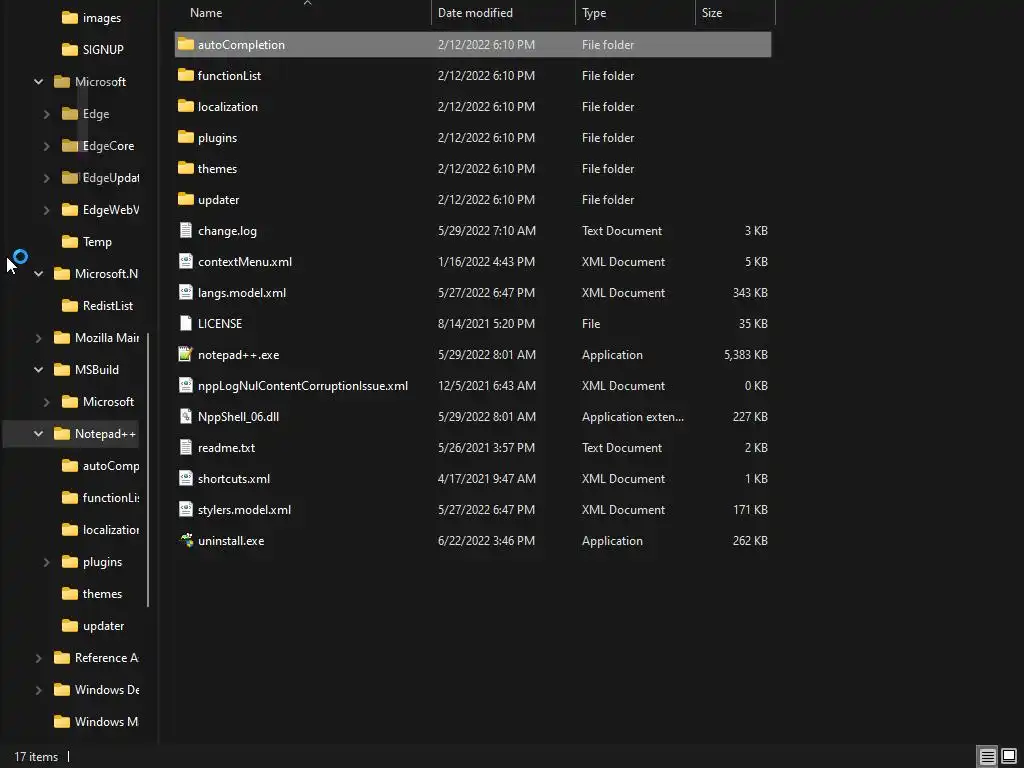Expand the EdgeWebV folder in the tree

click(46, 210)
